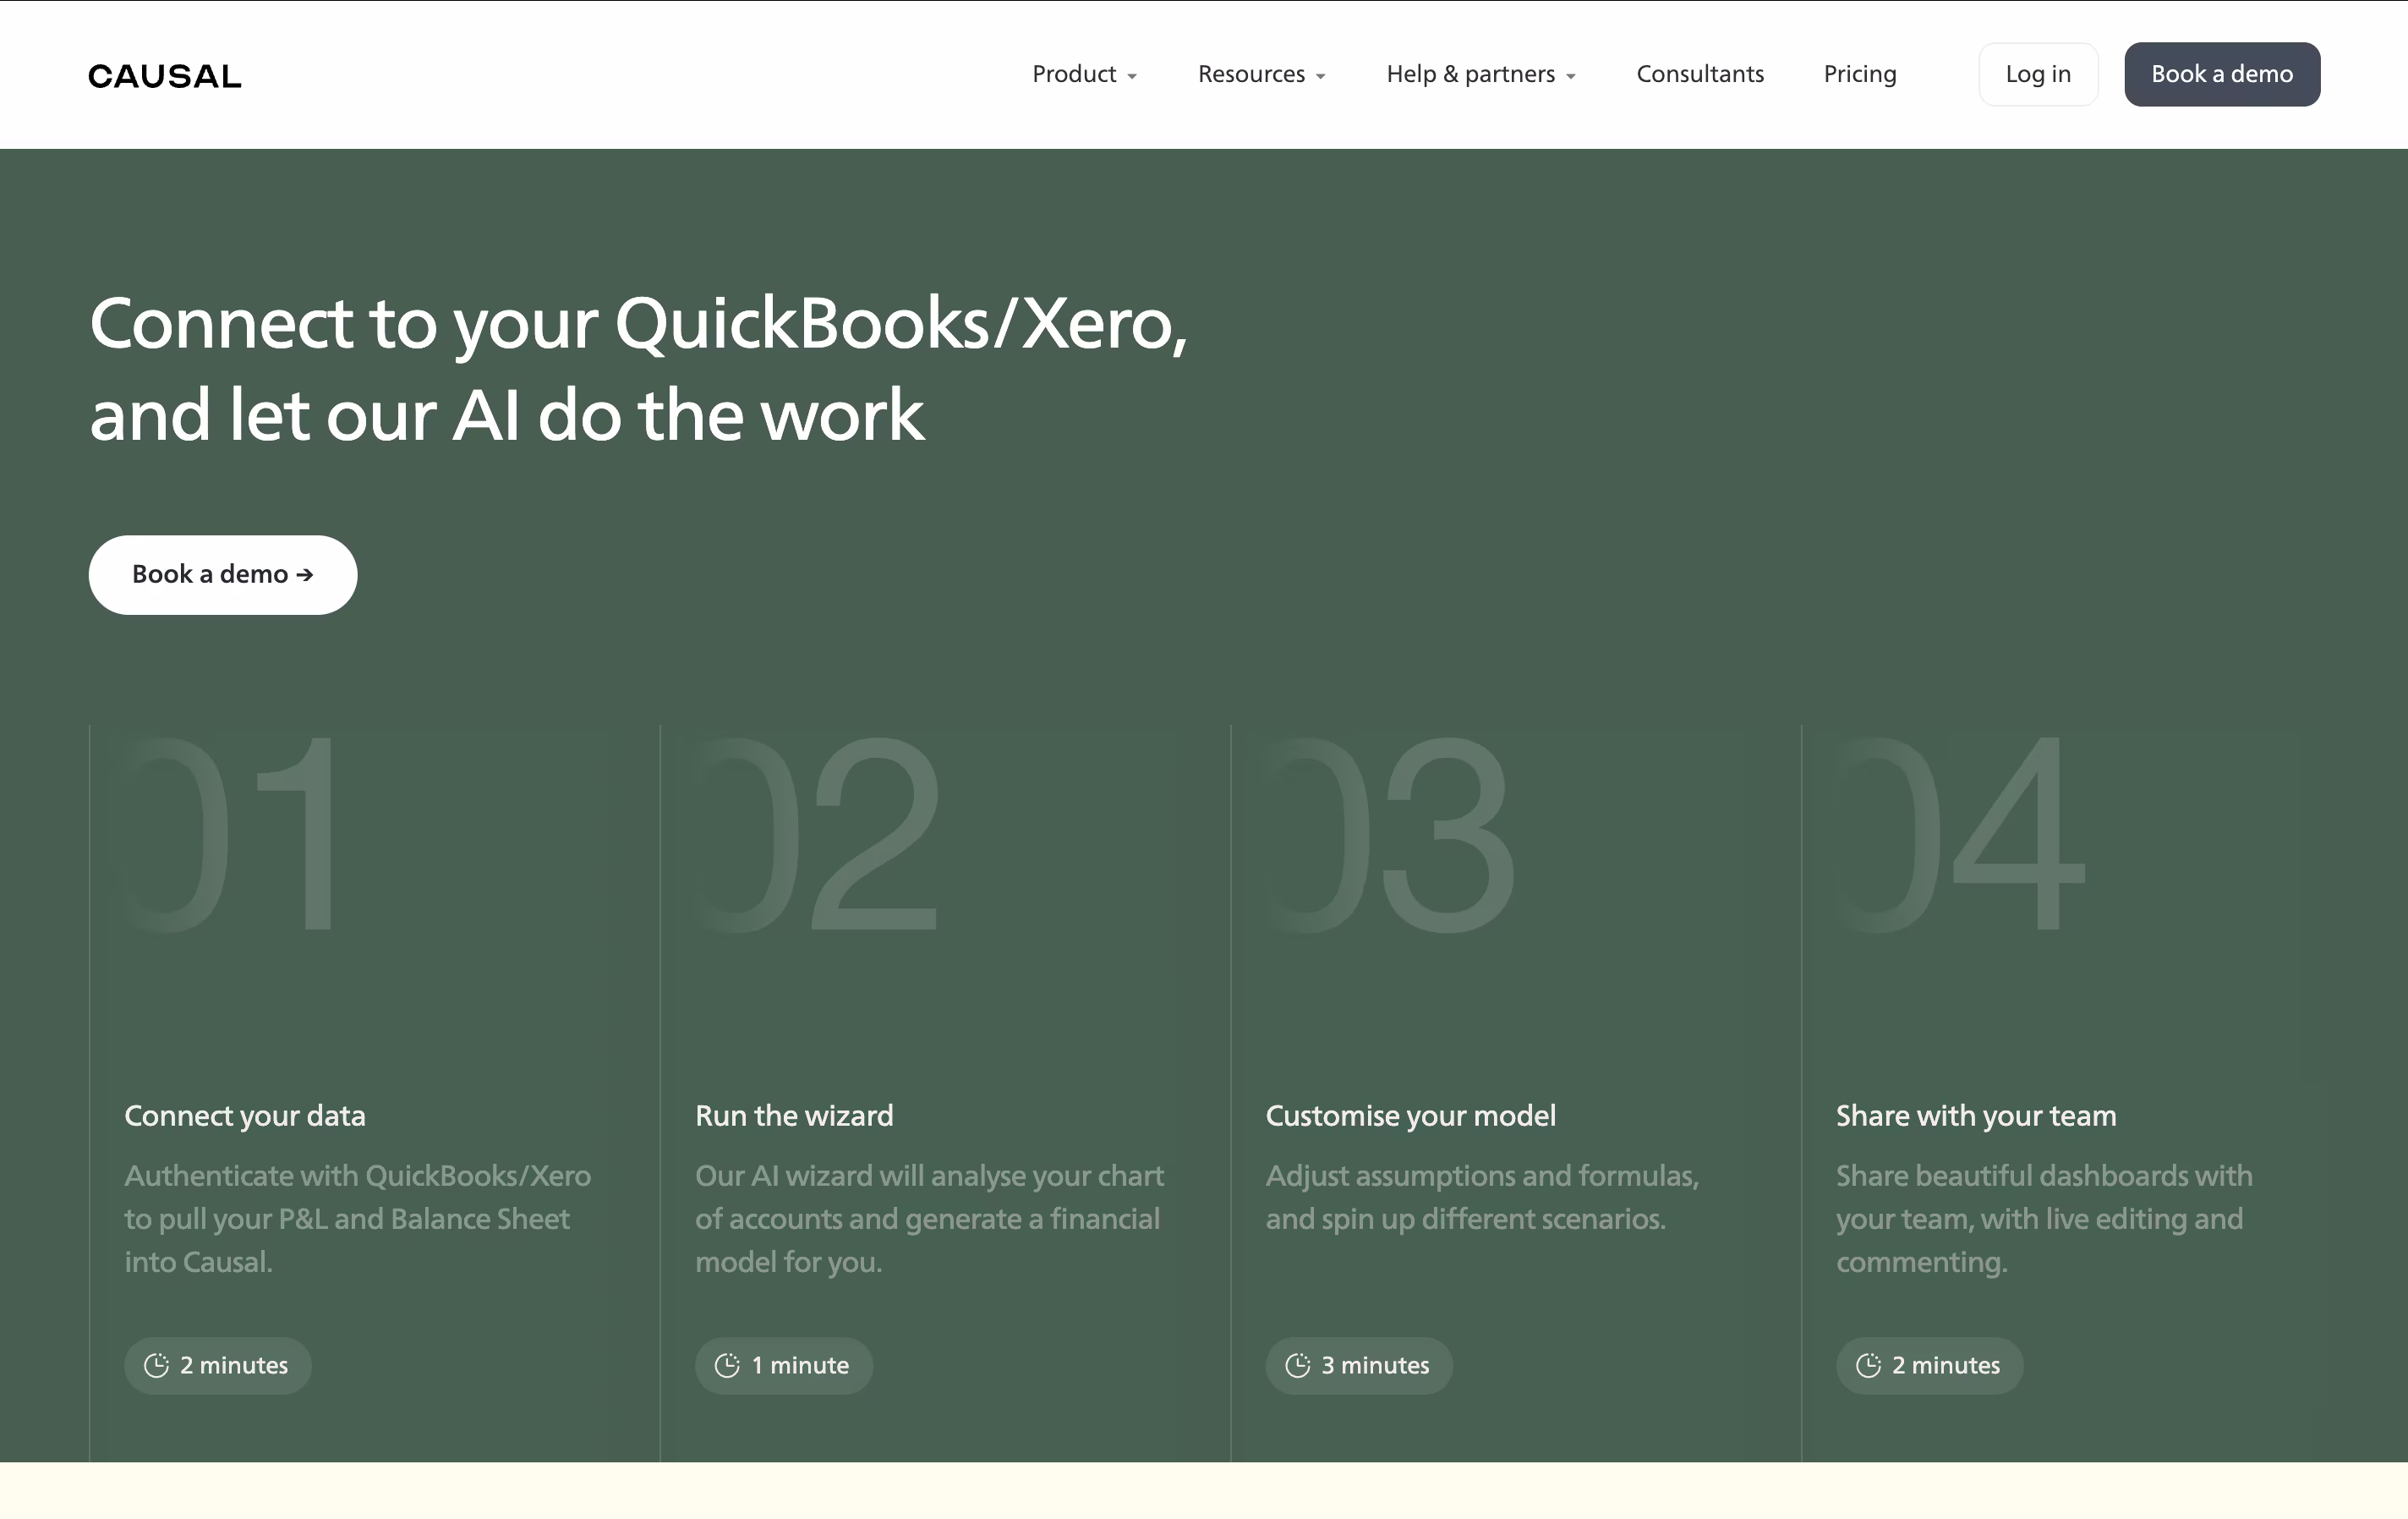Select the "Share with your team" heading
Image resolution: width=2408 pixels, height=1519 pixels.
pos(1976,1115)
